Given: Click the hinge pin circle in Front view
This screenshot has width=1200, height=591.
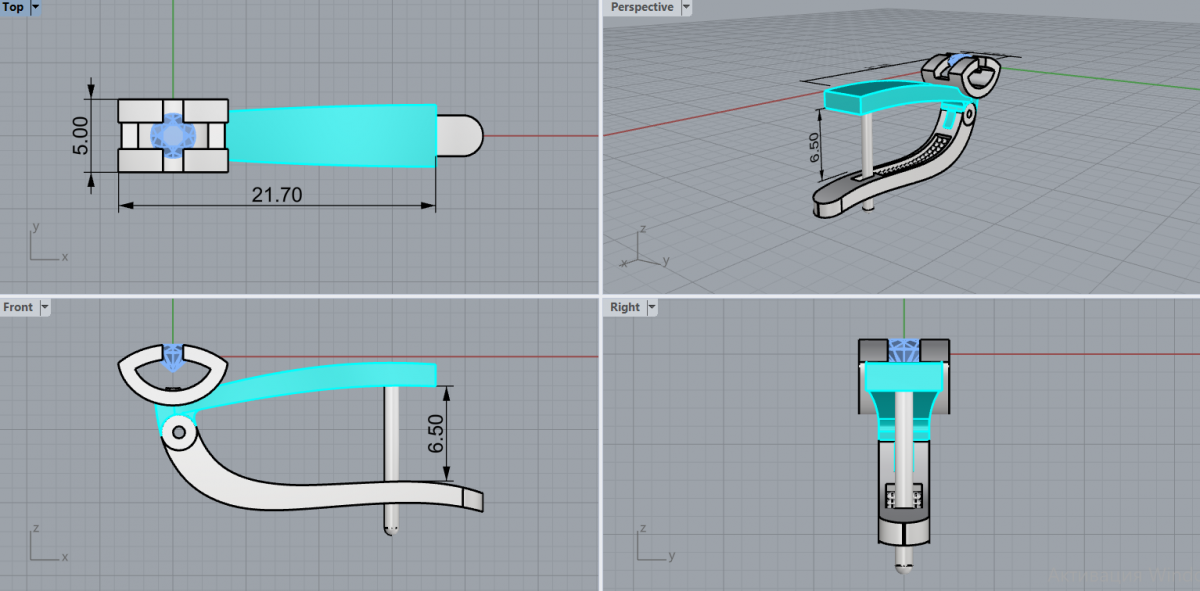Looking at the screenshot, I should click(x=178, y=432).
